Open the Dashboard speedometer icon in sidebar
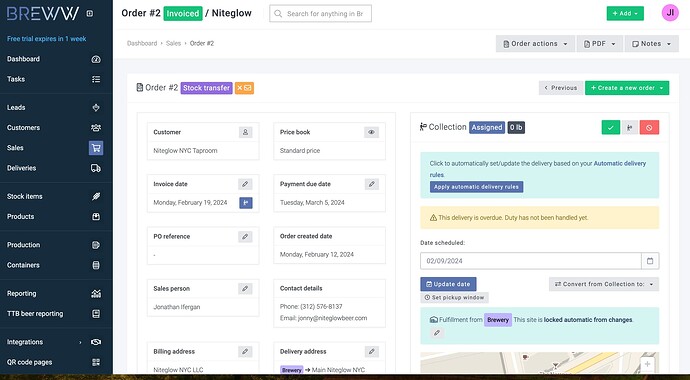The image size is (690, 380). (96, 59)
